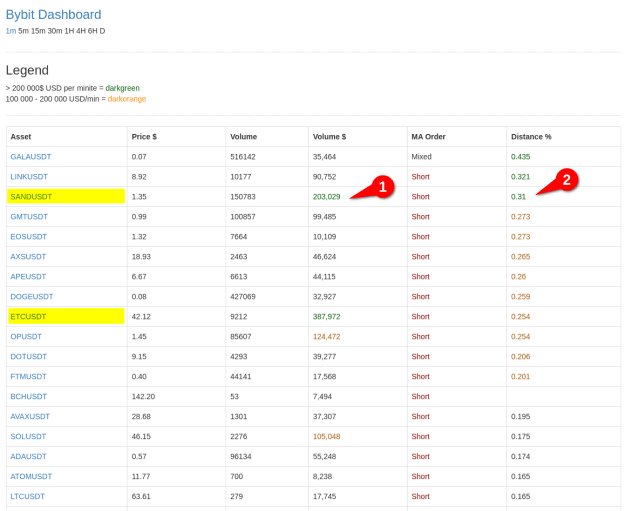
Task: Click the 0.195 distance value
Action: (521, 416)
